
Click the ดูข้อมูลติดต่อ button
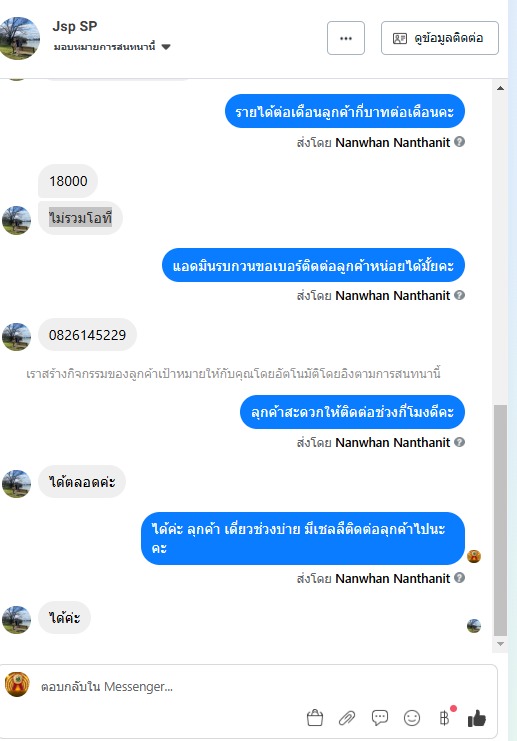[439, 38]
